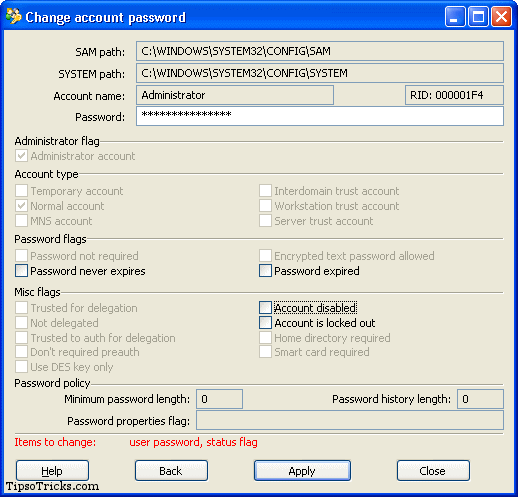Toggle Account is locked out checkbox
This screenshot has width=518, height=497.
pos(265,323)
